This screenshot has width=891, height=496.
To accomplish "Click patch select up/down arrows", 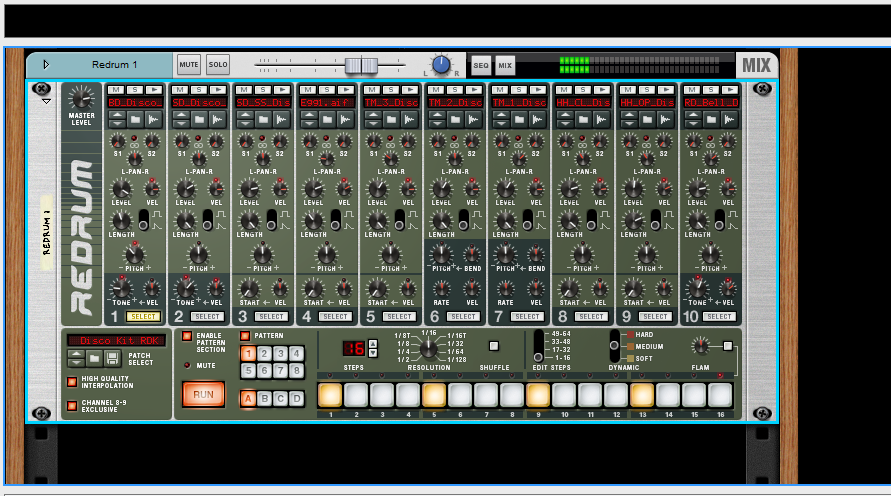I will (76, 358).
